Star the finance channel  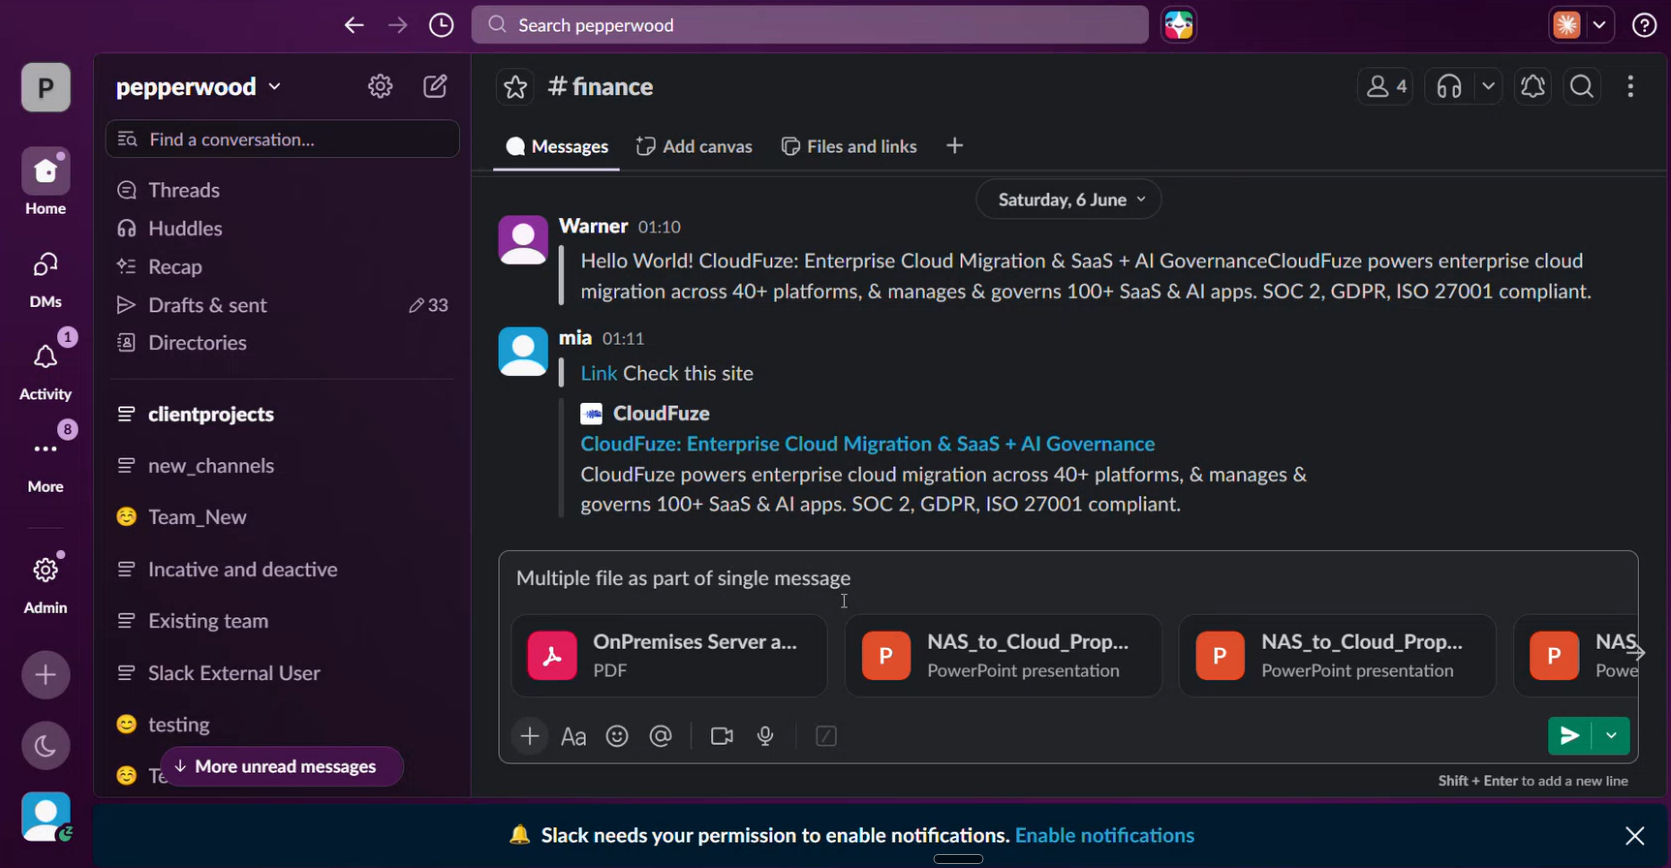coord(515,87)
